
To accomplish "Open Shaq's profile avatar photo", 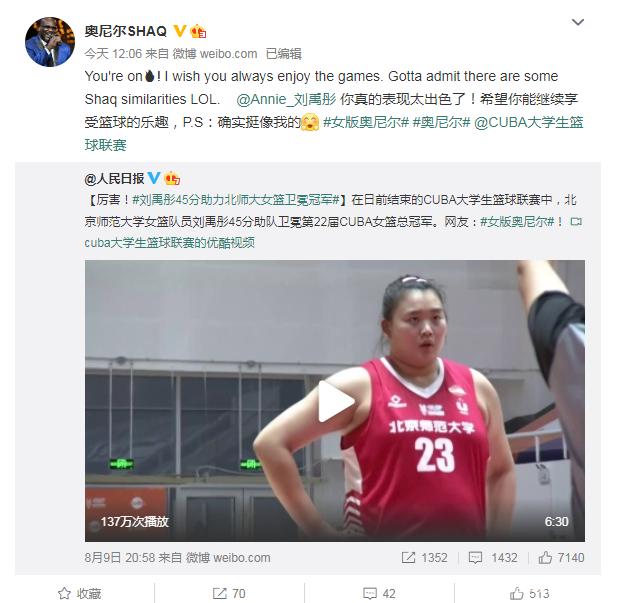I will click(x=49, y=42).
